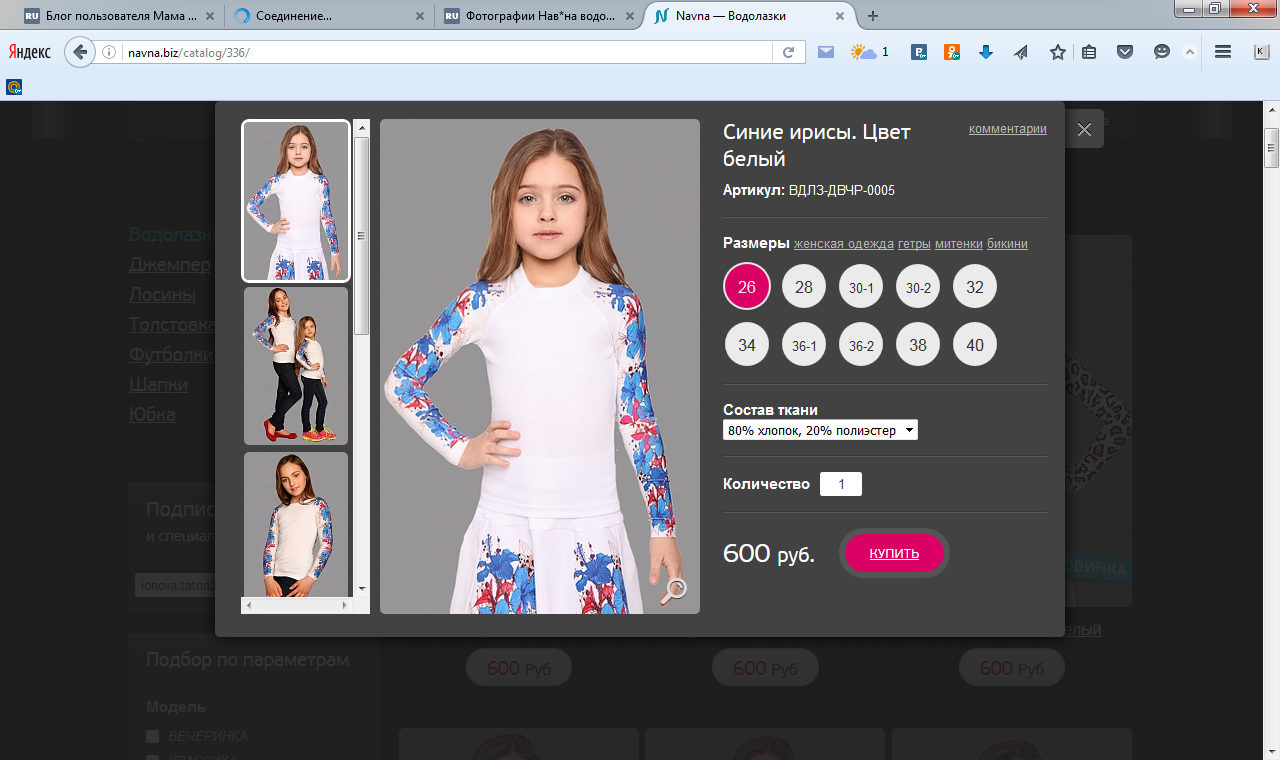Open женская одежда size link
This screenshot has height=760, width=1280.
(844, 244)
